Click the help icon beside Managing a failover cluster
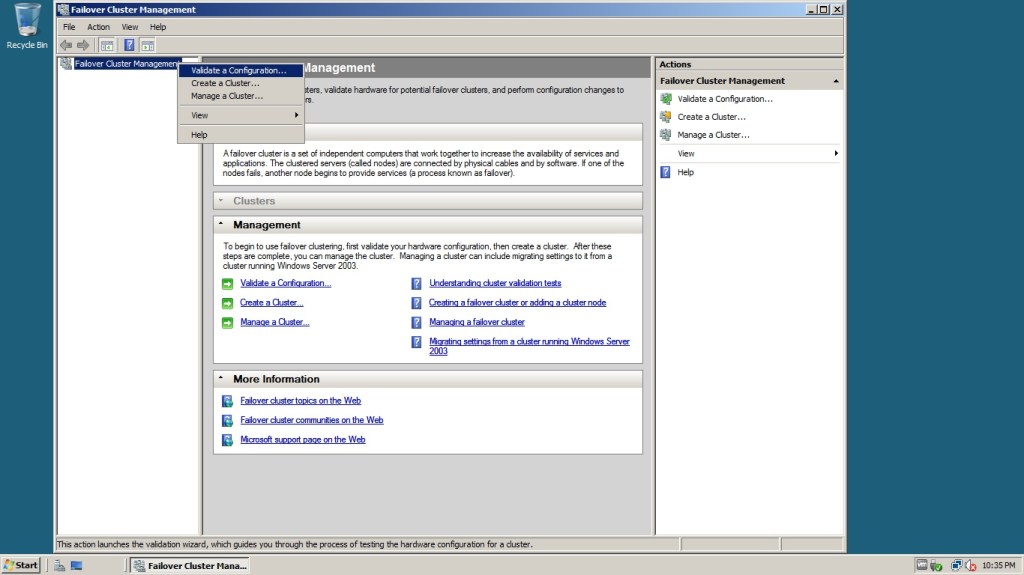Screen dimensions: 1024x575 (x=417, y=323)
